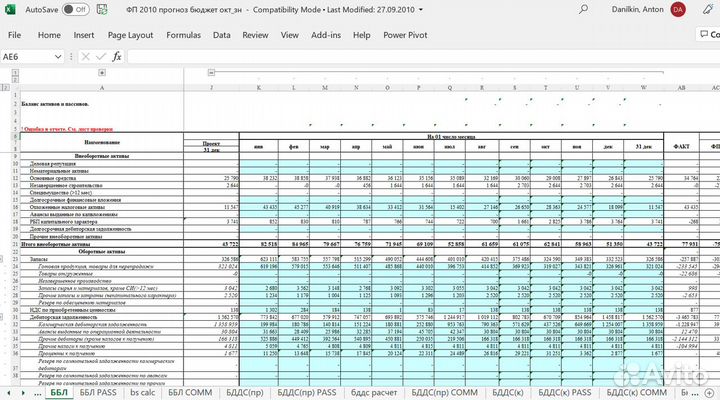Click the Comments button
Screen dimensions: 720x400
coord(709,34)
